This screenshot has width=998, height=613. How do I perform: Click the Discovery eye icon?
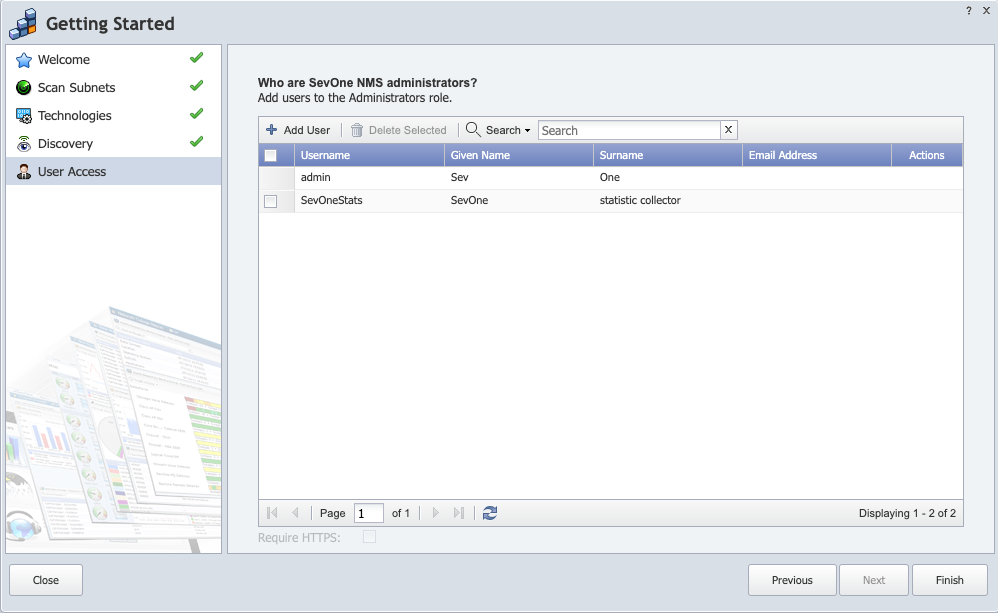click(24, 144)
